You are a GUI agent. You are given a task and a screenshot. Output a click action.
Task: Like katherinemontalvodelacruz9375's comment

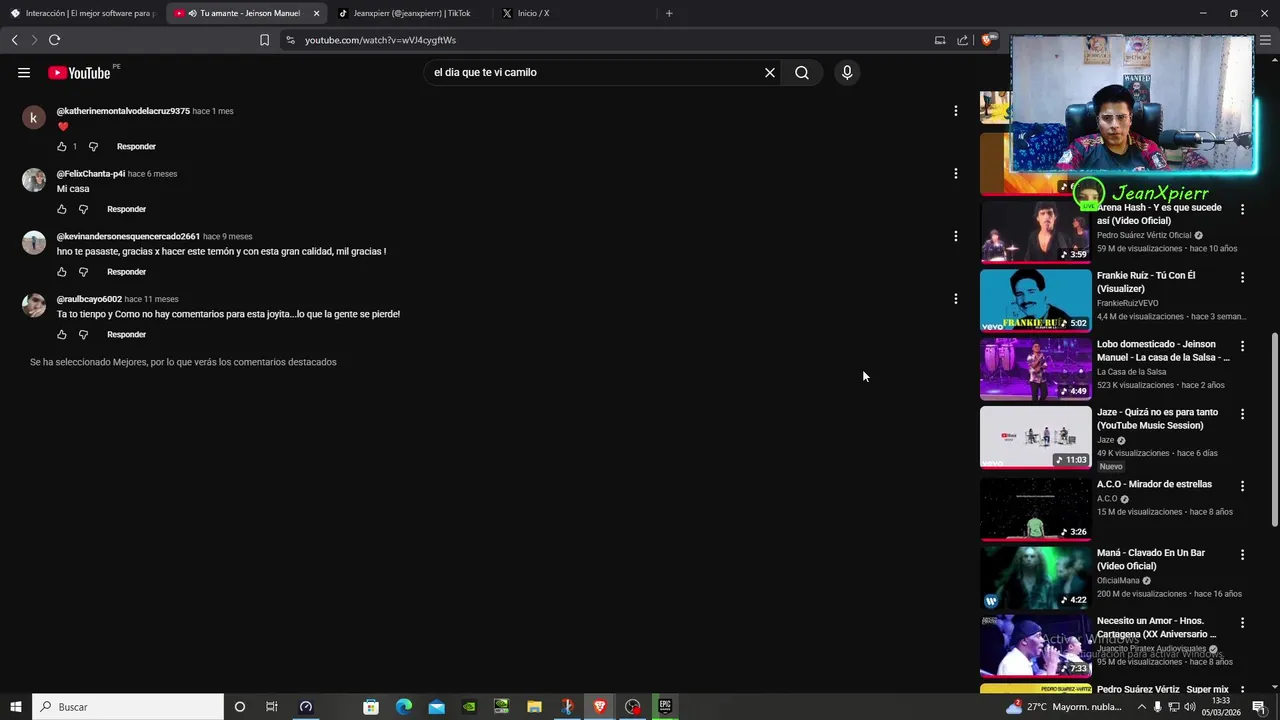tap(62, 146)
